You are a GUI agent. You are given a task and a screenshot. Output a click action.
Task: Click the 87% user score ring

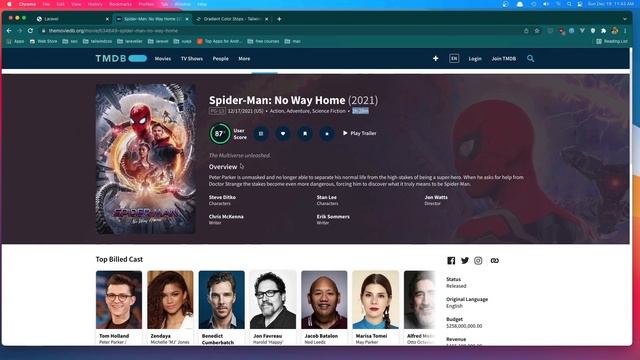point(220,133)
